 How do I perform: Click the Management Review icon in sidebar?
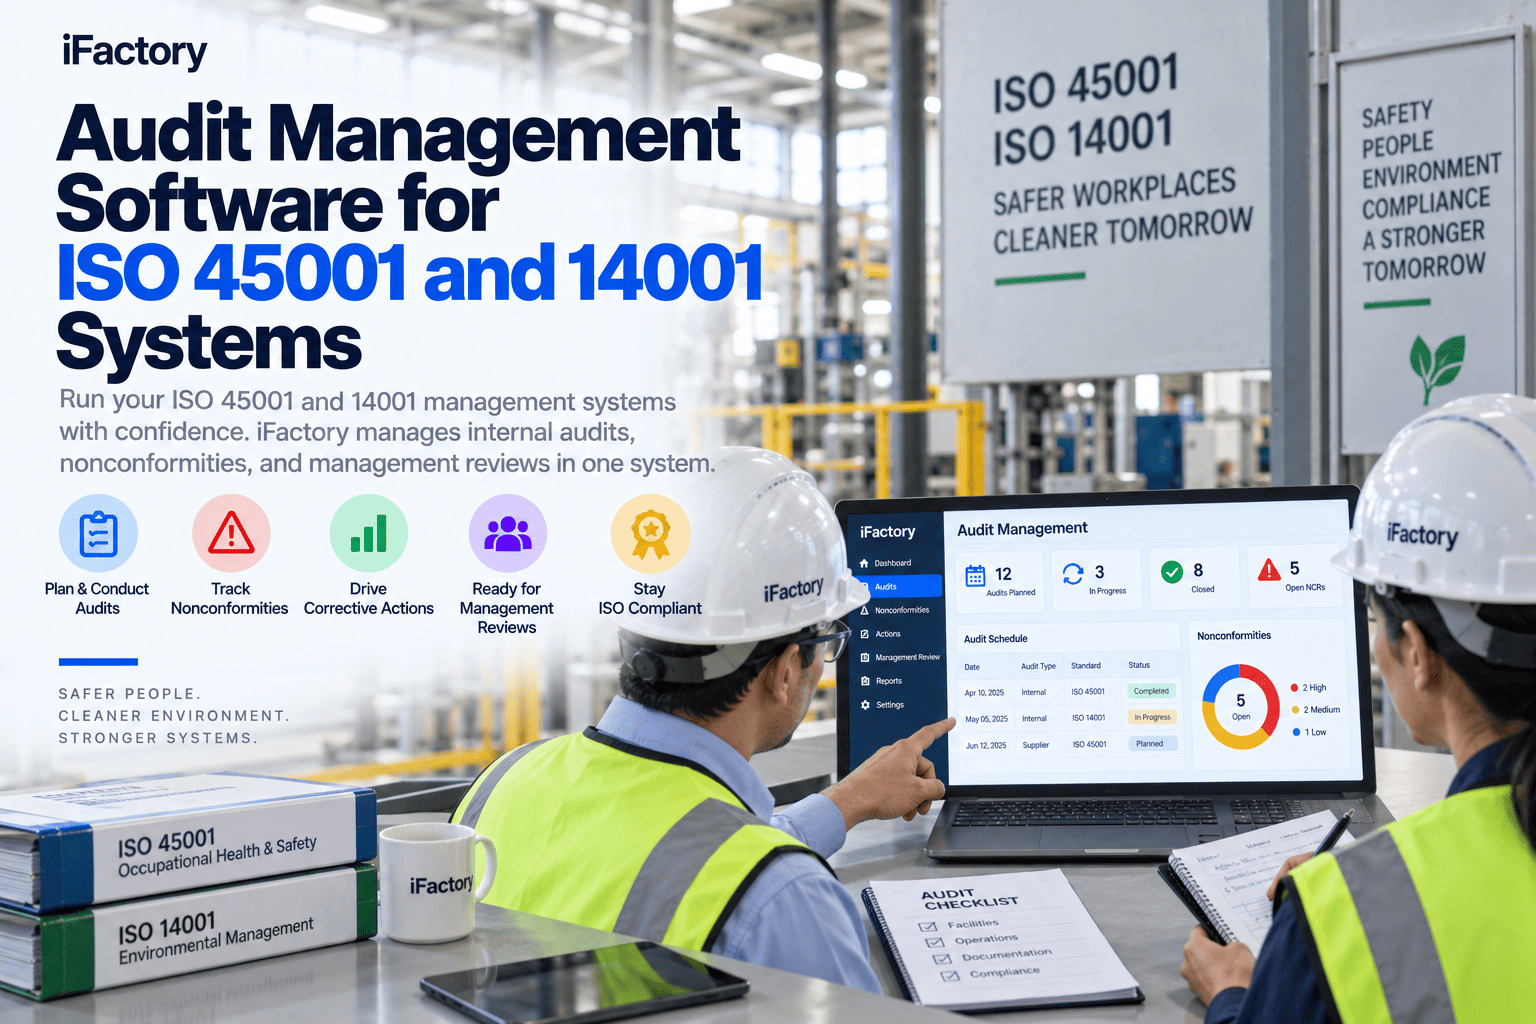point(865,657)
